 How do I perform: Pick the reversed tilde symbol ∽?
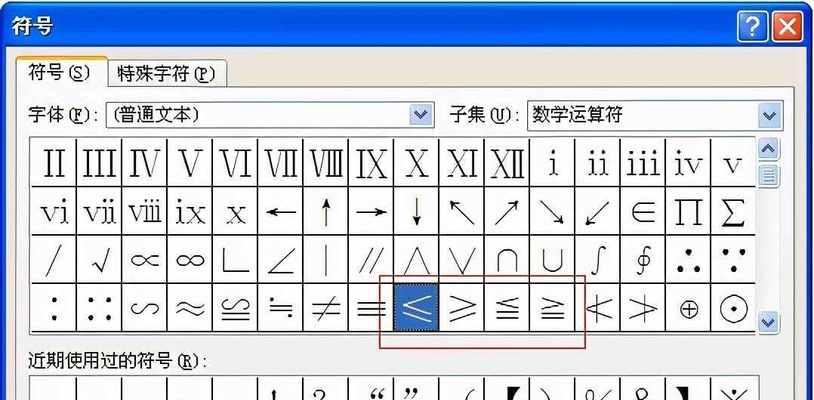click(x=144, y=308)
